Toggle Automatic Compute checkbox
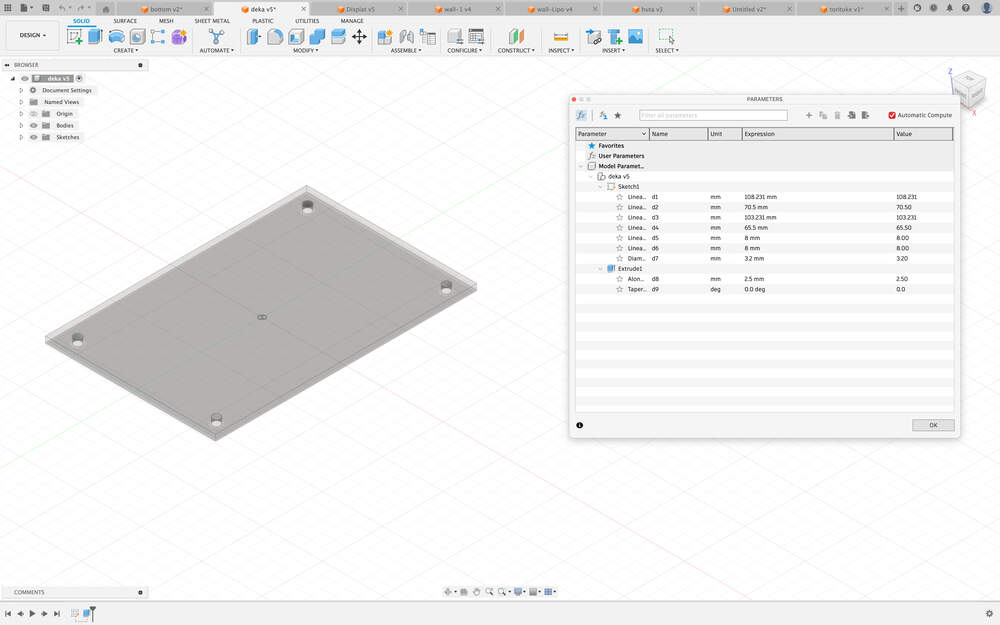Image resolution: width=1000 pixels, height=625 pixels. [892, 115]
